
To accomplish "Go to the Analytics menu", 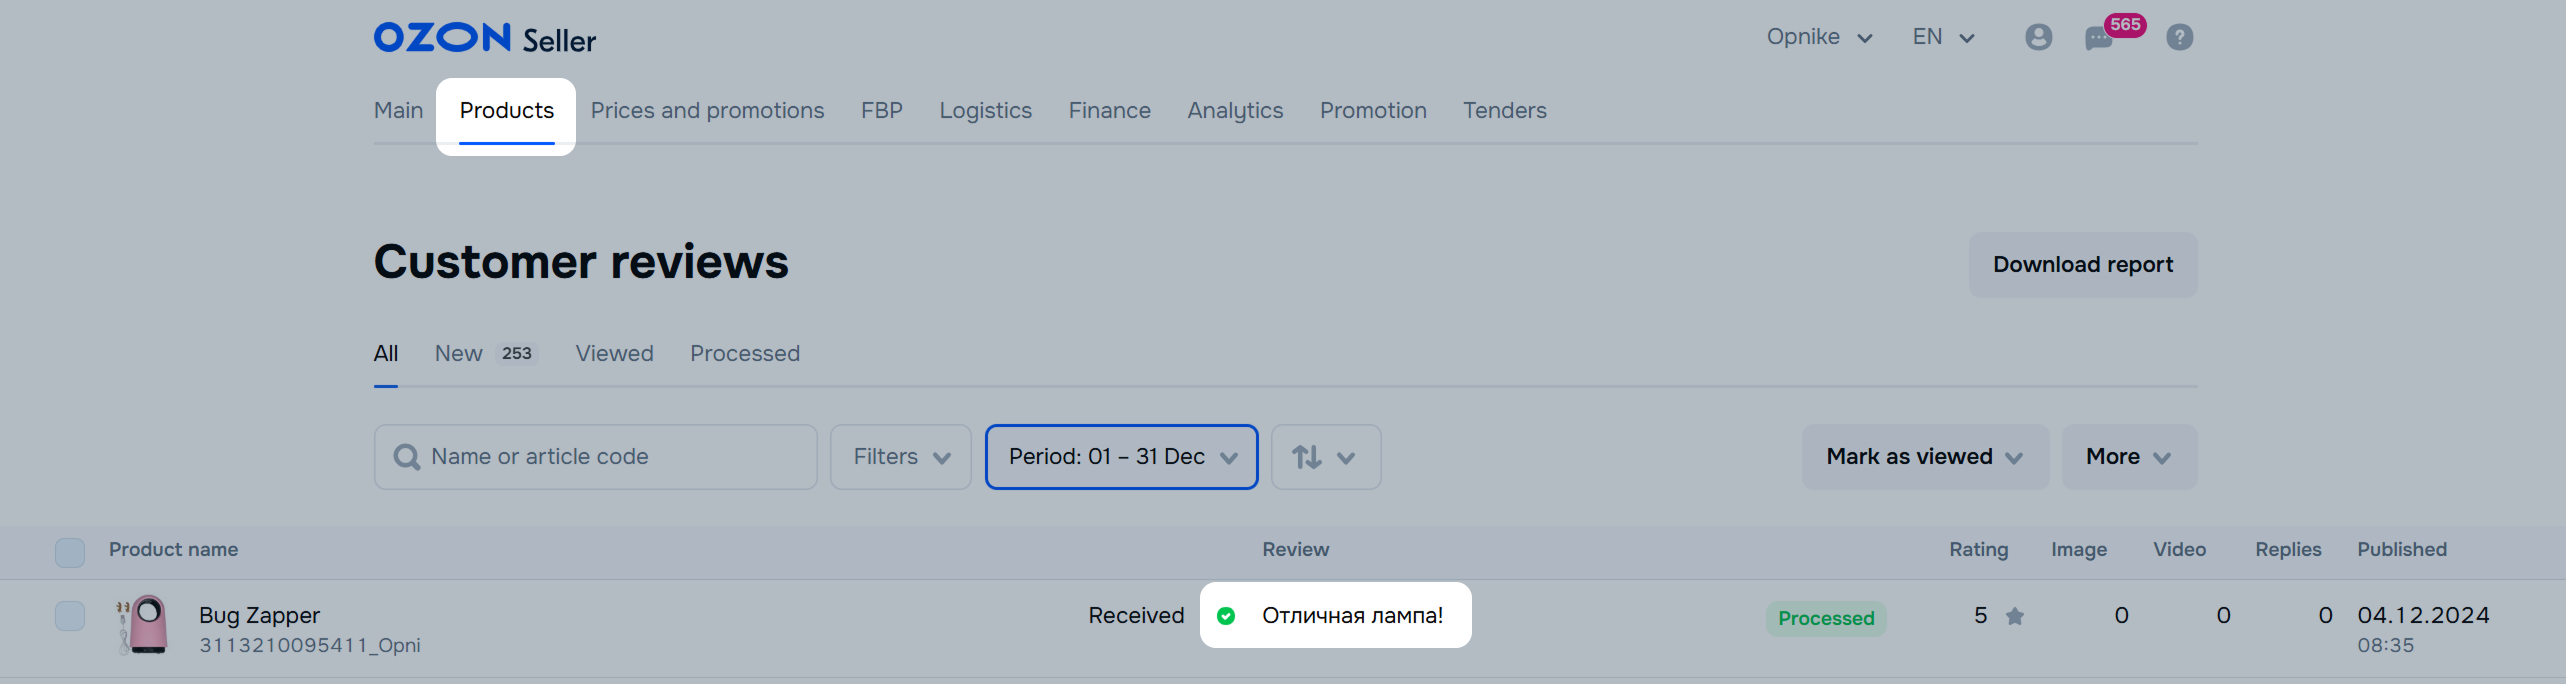I will 1235,110.
